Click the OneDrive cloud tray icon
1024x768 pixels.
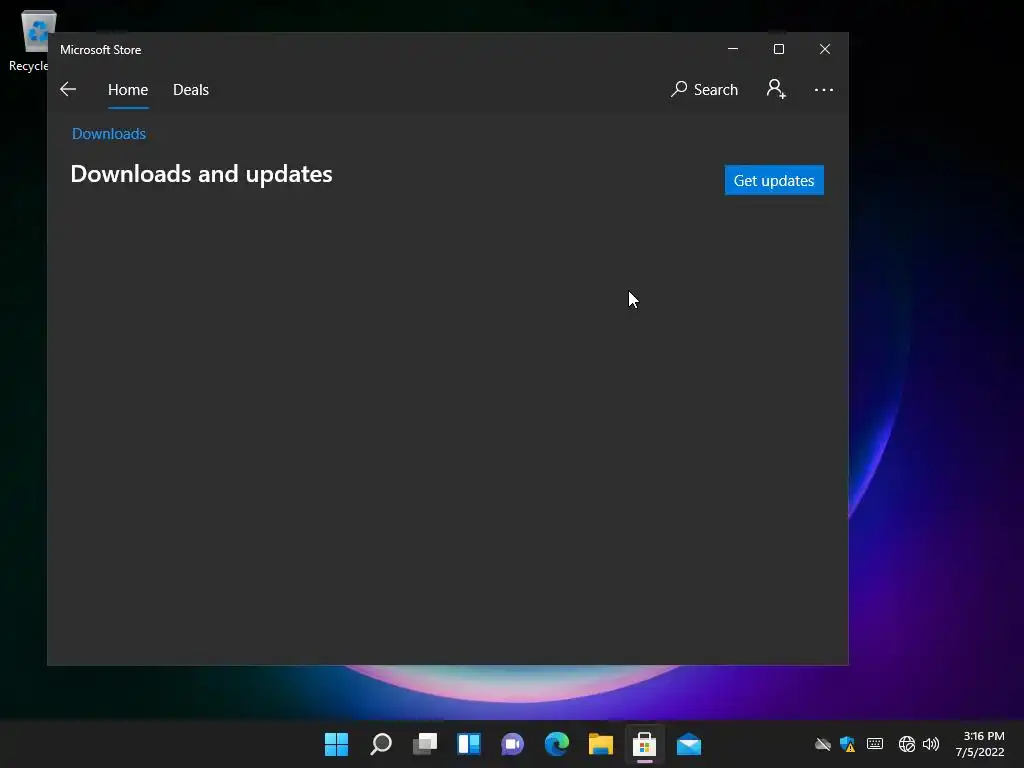tap(822, 744)
